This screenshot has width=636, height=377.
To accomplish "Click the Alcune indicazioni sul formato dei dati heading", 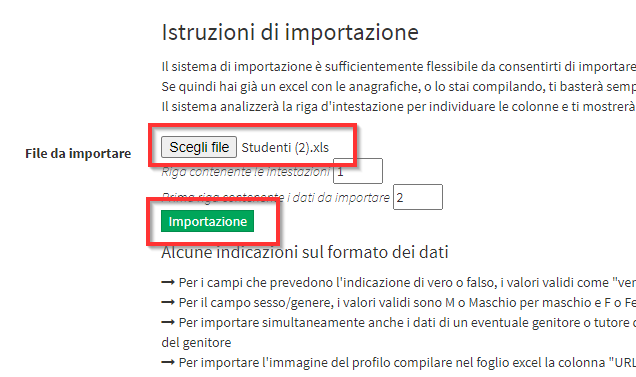I will coord(305,252).
